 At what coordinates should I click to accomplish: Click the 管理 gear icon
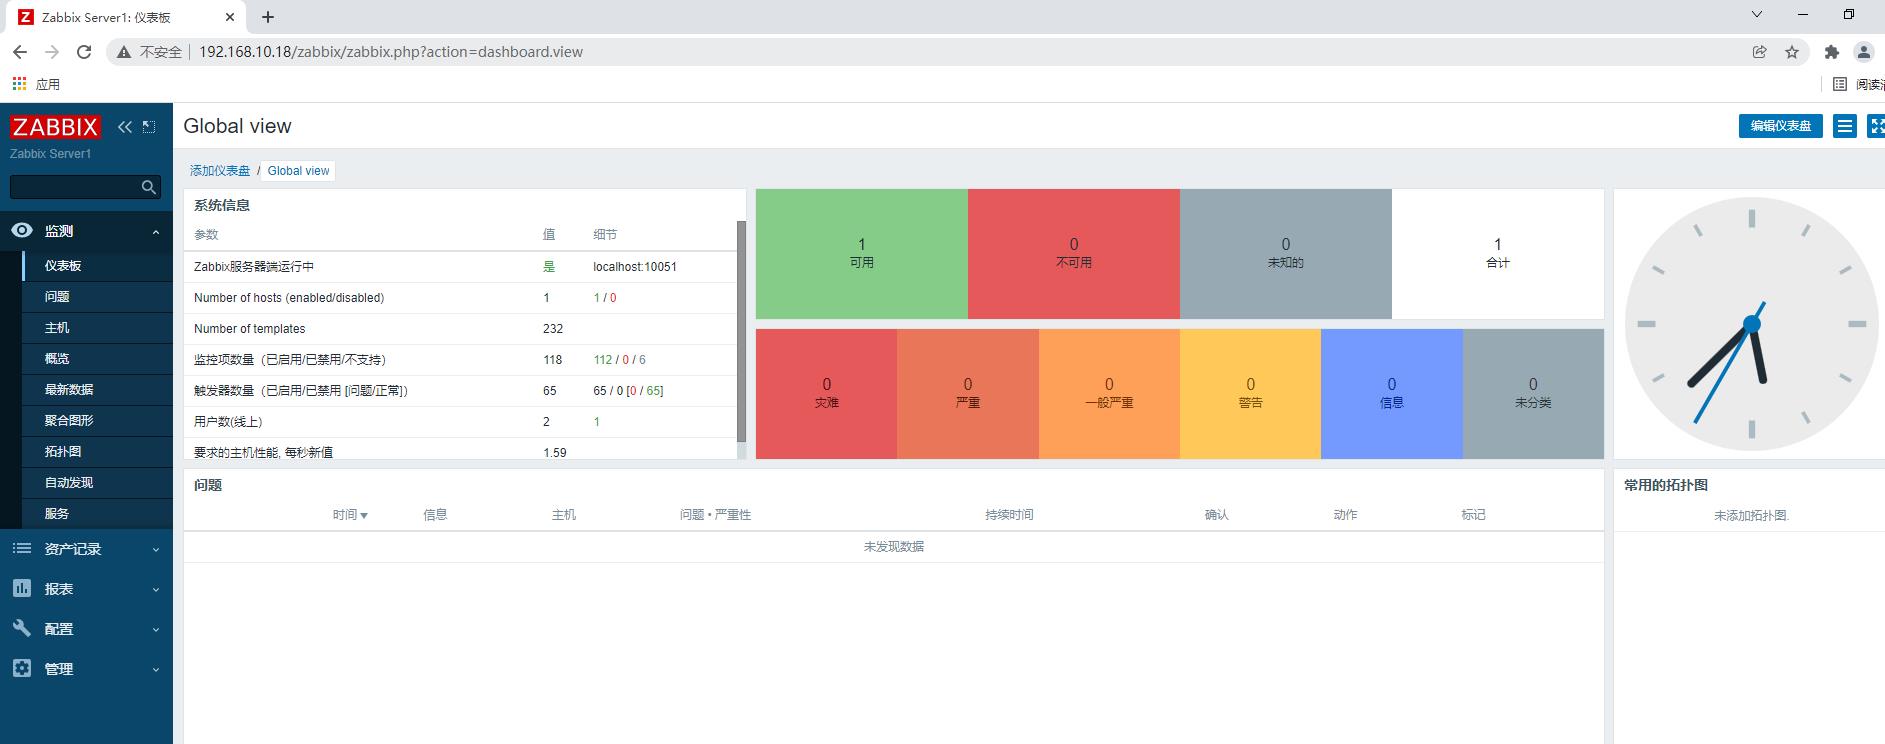(22, 668)
